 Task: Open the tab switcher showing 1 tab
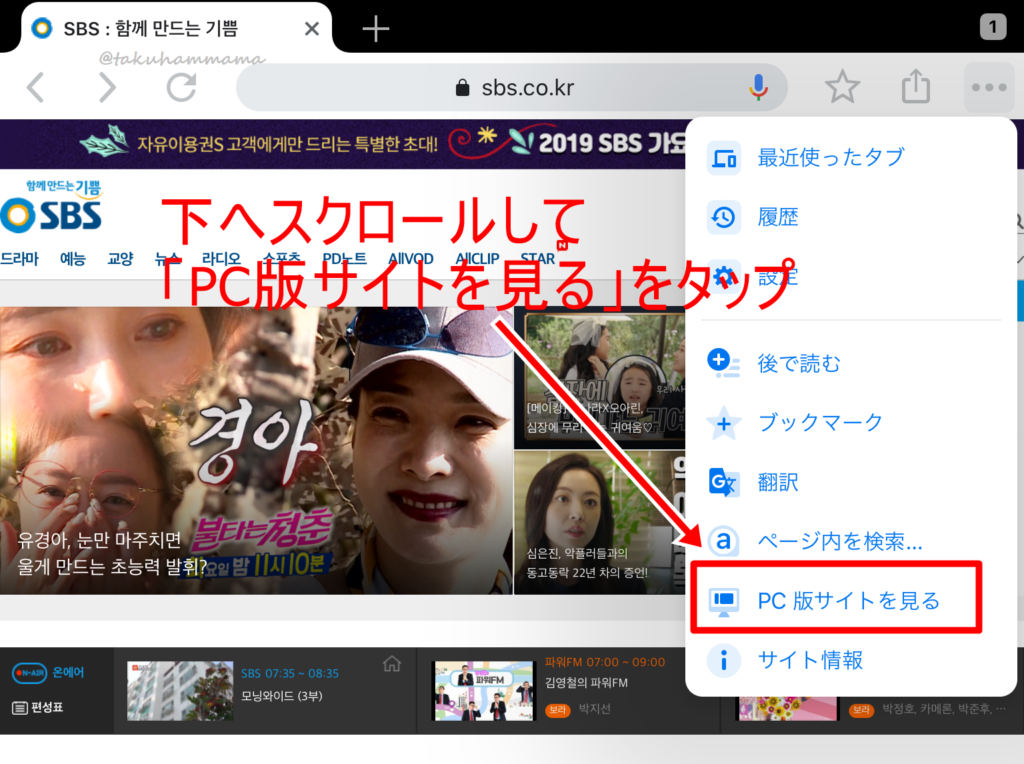point(993,27)
